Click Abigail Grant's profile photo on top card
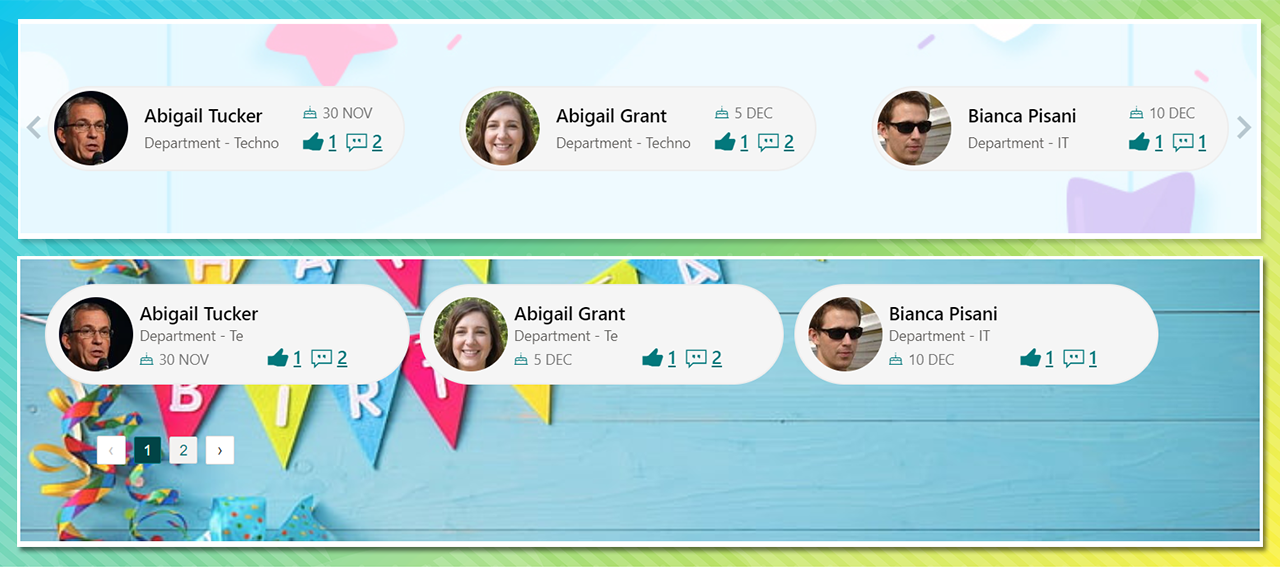The image size is (1280, 567). click(x=503, y=128)
